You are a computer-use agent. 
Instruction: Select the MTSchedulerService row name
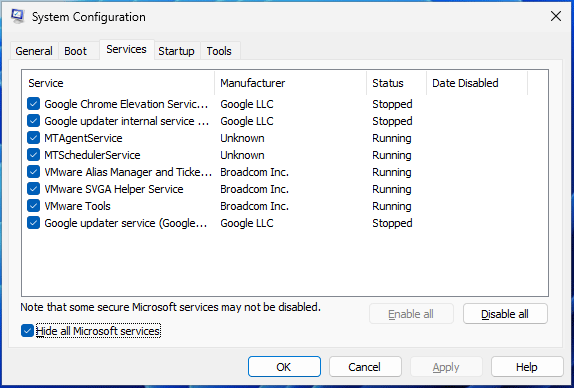[x=92, y=155]
